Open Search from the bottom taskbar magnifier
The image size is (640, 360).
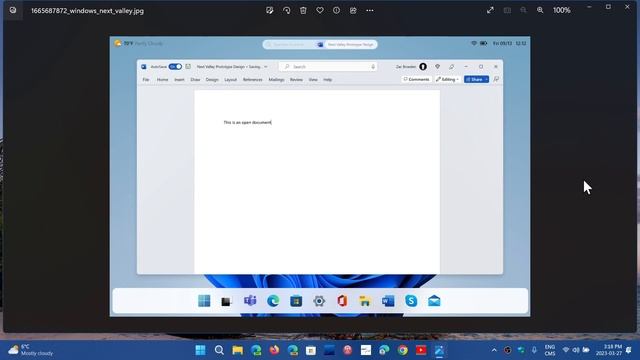(219, 350)
